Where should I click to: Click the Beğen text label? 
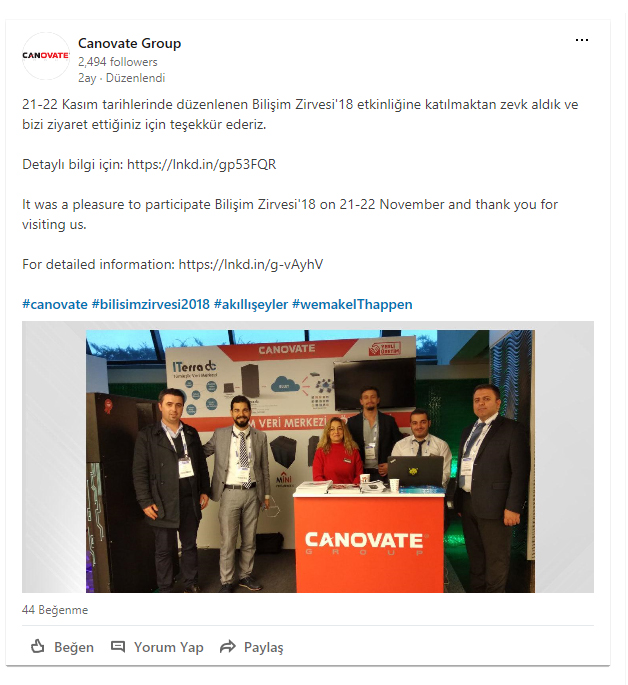tap(74, 647)
